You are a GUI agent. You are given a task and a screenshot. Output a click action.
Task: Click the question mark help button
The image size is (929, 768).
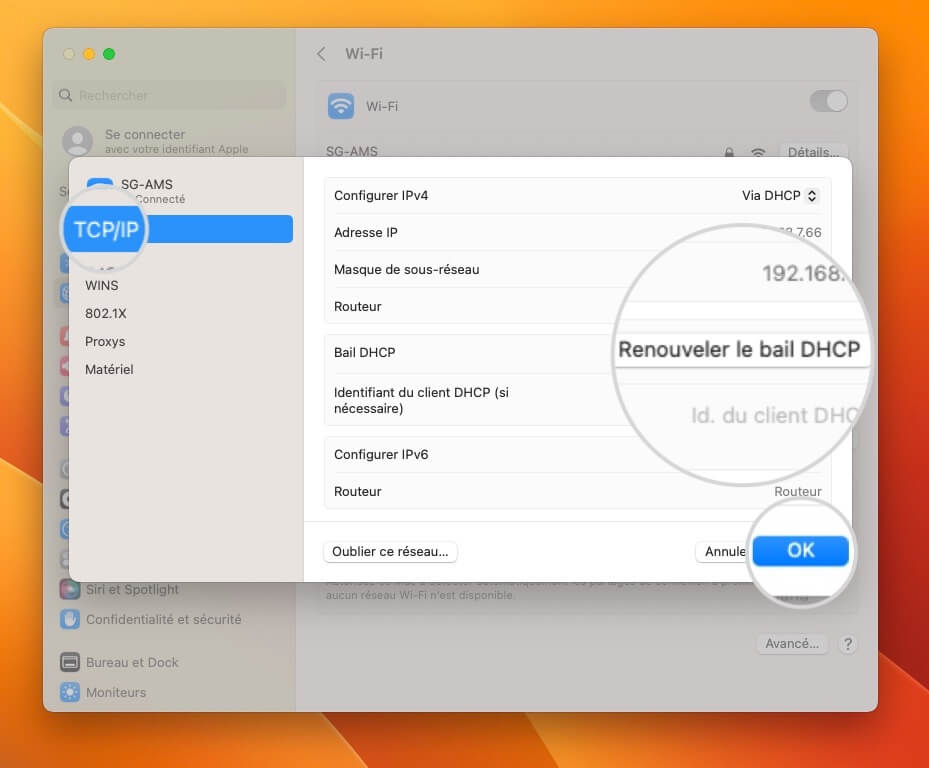point(848,644)
